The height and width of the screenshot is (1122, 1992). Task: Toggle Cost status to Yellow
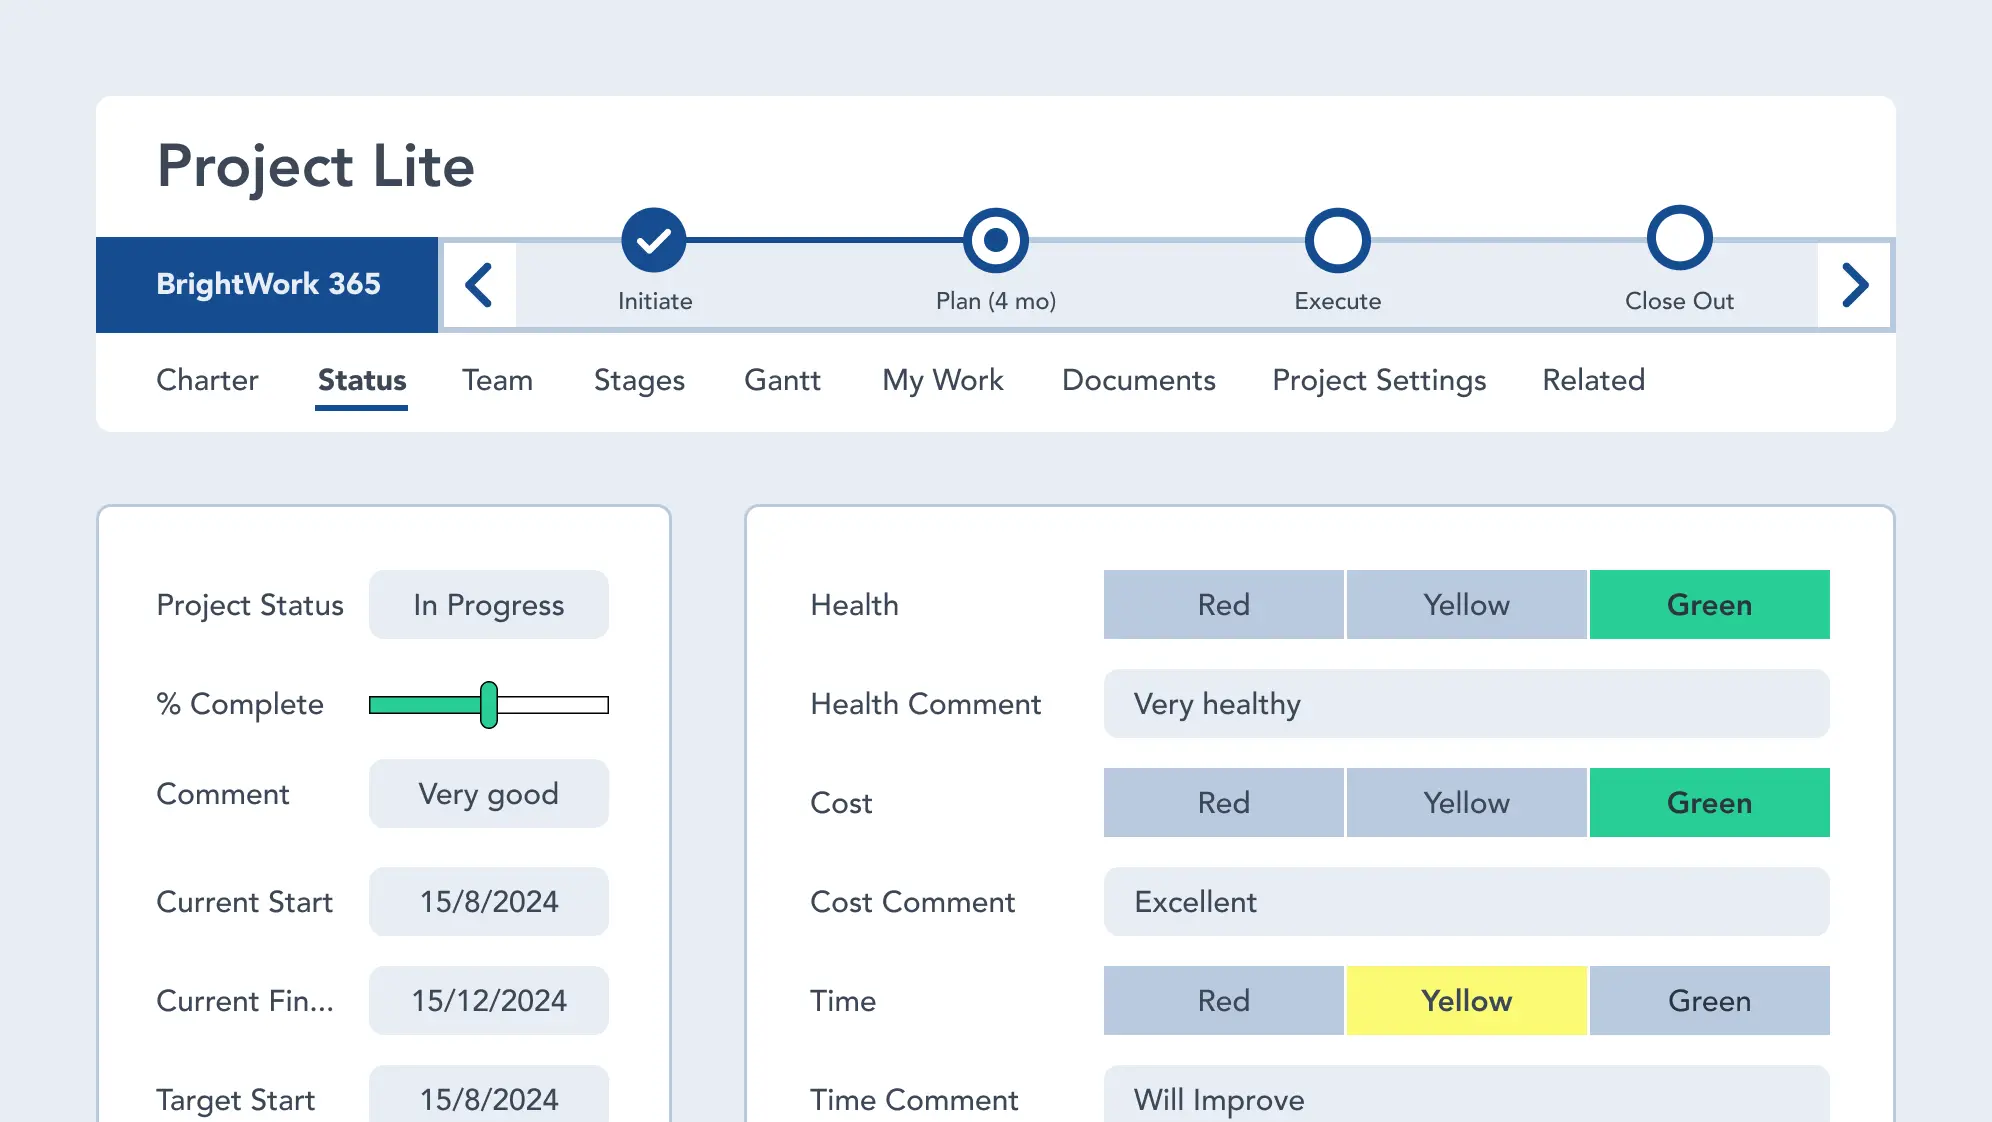click(1465, 802)
